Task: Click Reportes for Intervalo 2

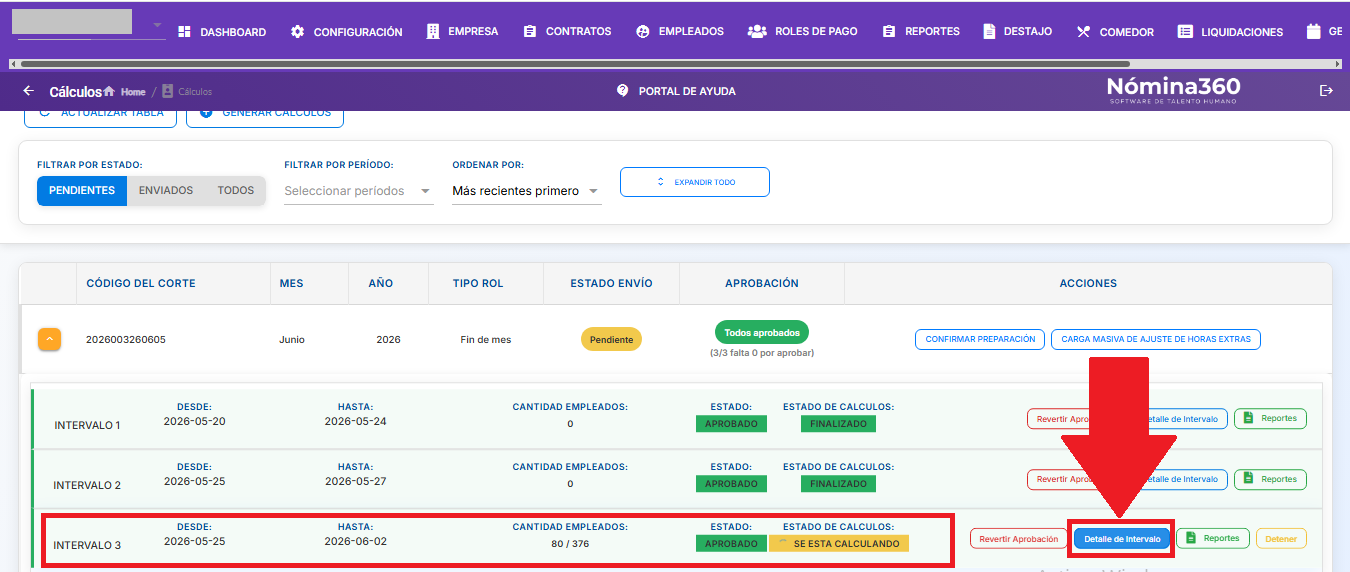Action: click(x=1270, y=479)
